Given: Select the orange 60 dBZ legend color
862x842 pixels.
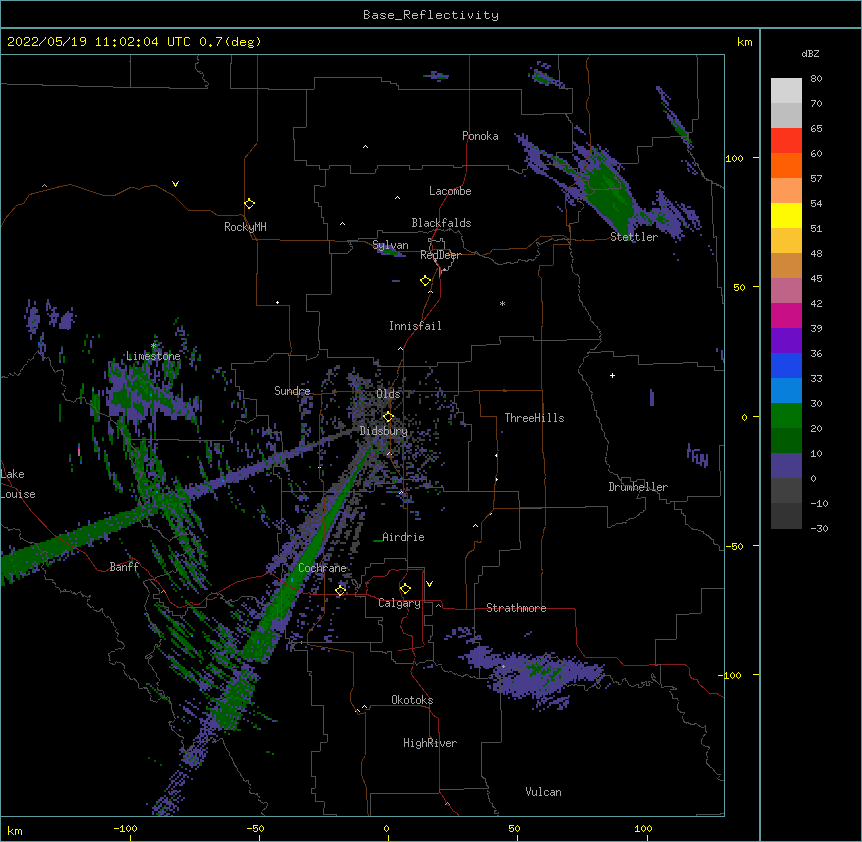Looking at the screenshot, I should [786, 165].
